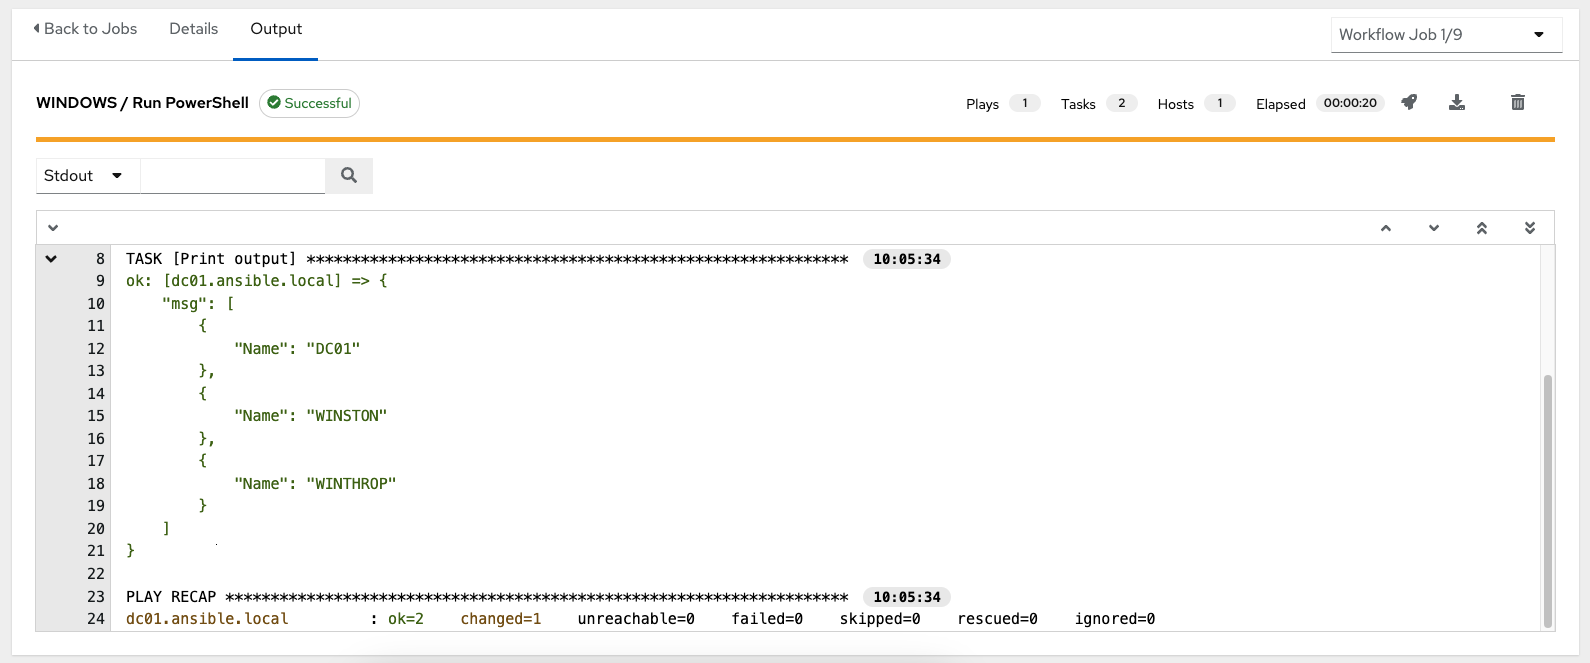Viewport: 1590px width, 663px height.
Task: Click the relaunch job rocket icon
Action: click(1409, 102)
